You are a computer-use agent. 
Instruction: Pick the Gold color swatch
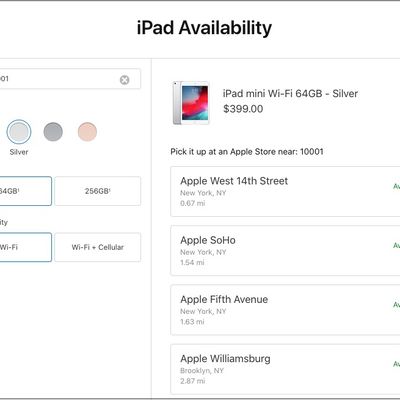point(87,132)
